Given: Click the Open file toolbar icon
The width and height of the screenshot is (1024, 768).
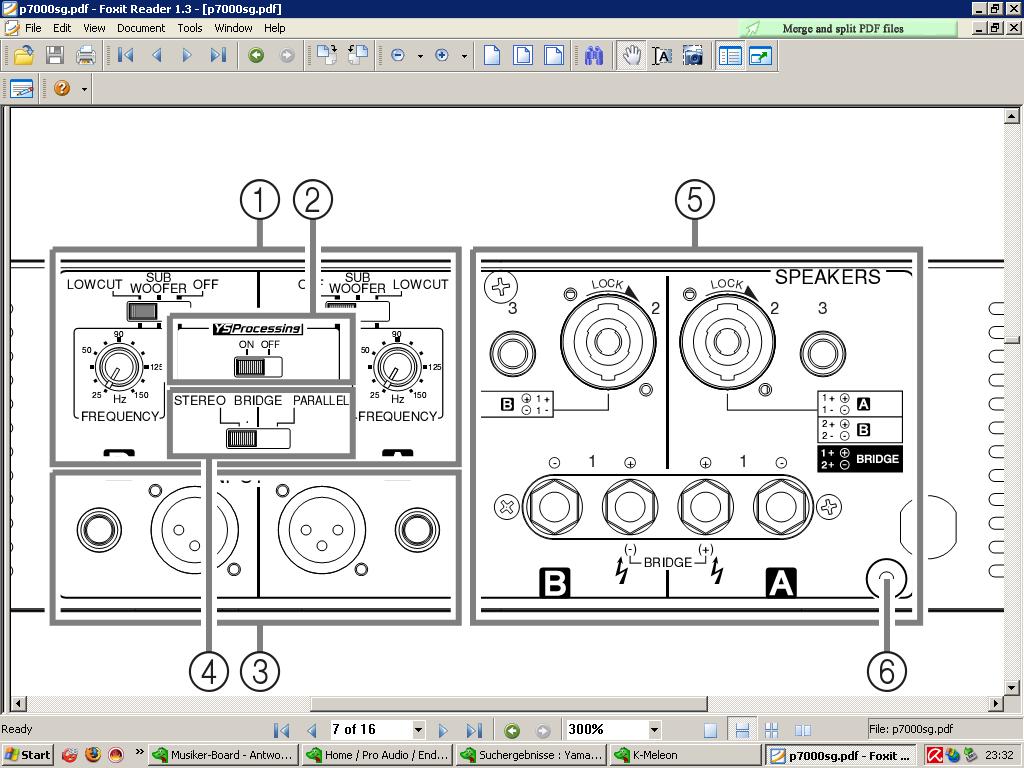Looking at the screenshot, I should pos(24,56).
